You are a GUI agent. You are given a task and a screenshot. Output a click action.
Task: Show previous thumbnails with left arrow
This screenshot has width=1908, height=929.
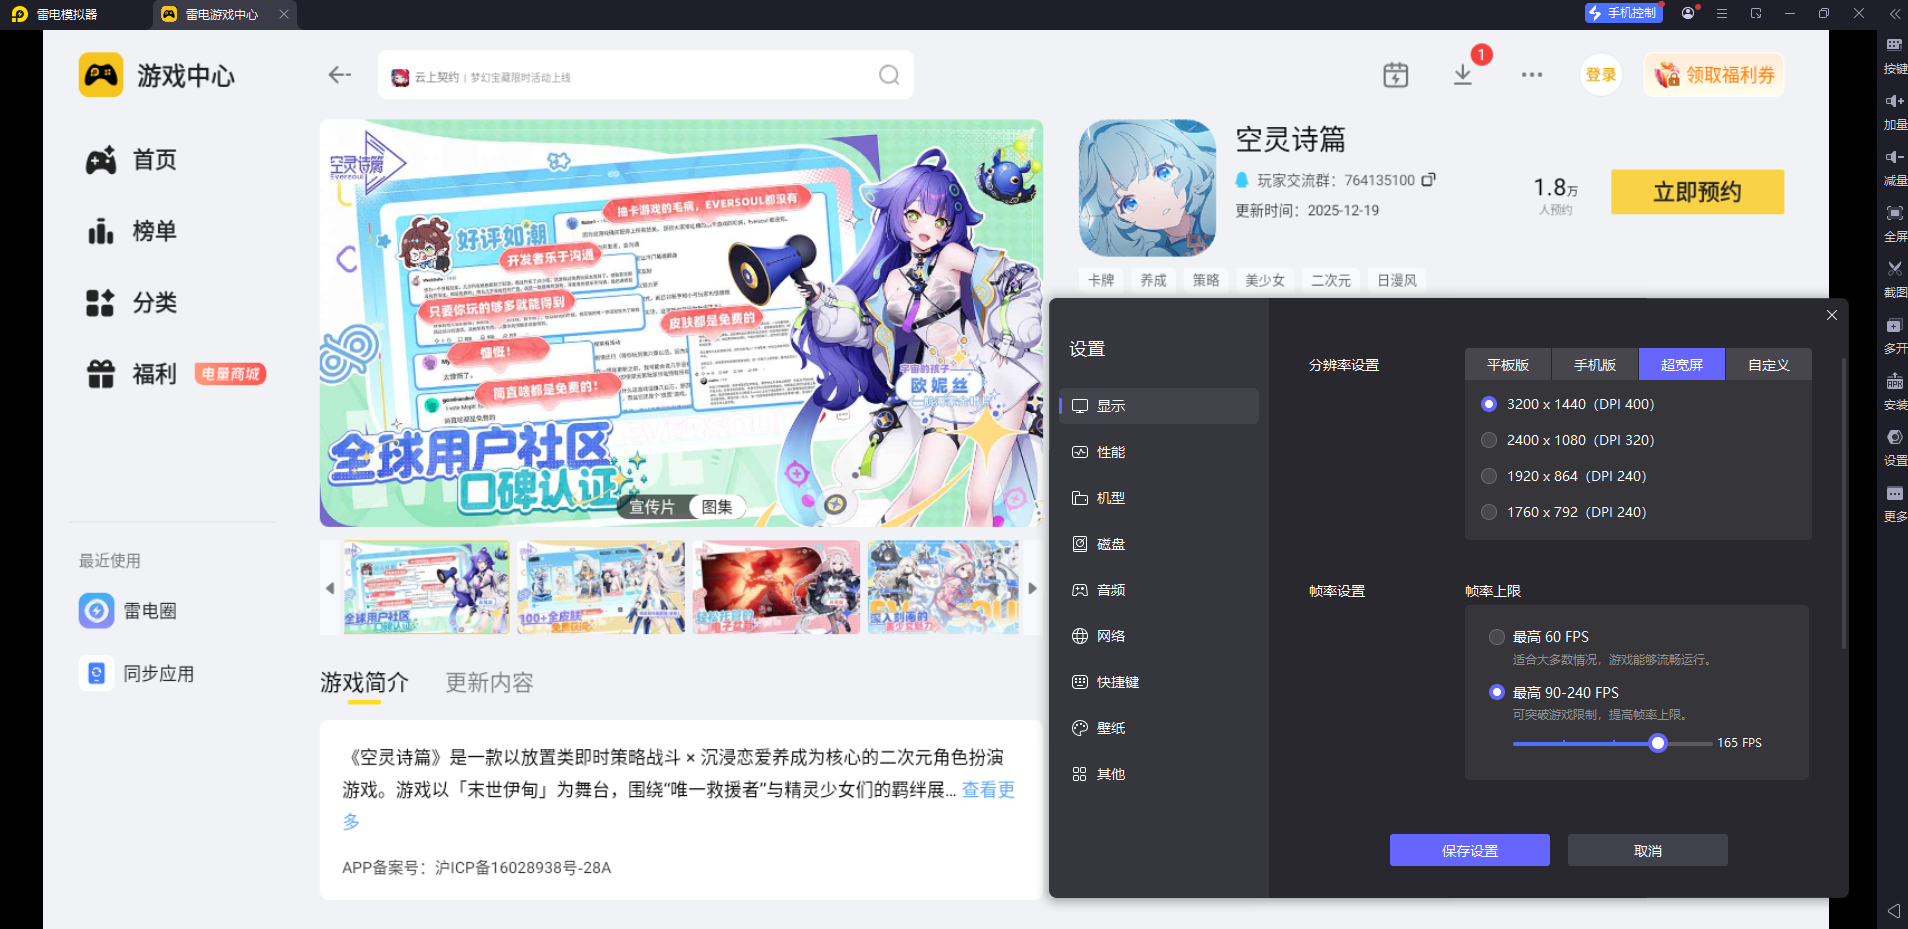[x=330, y=588]
